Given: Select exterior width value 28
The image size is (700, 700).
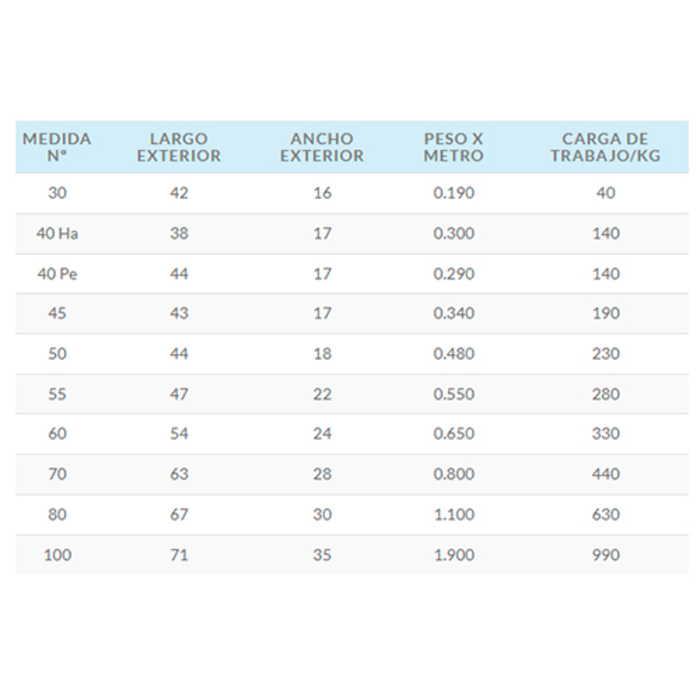Looking at the screenshot, I should (x=322, y=474).
